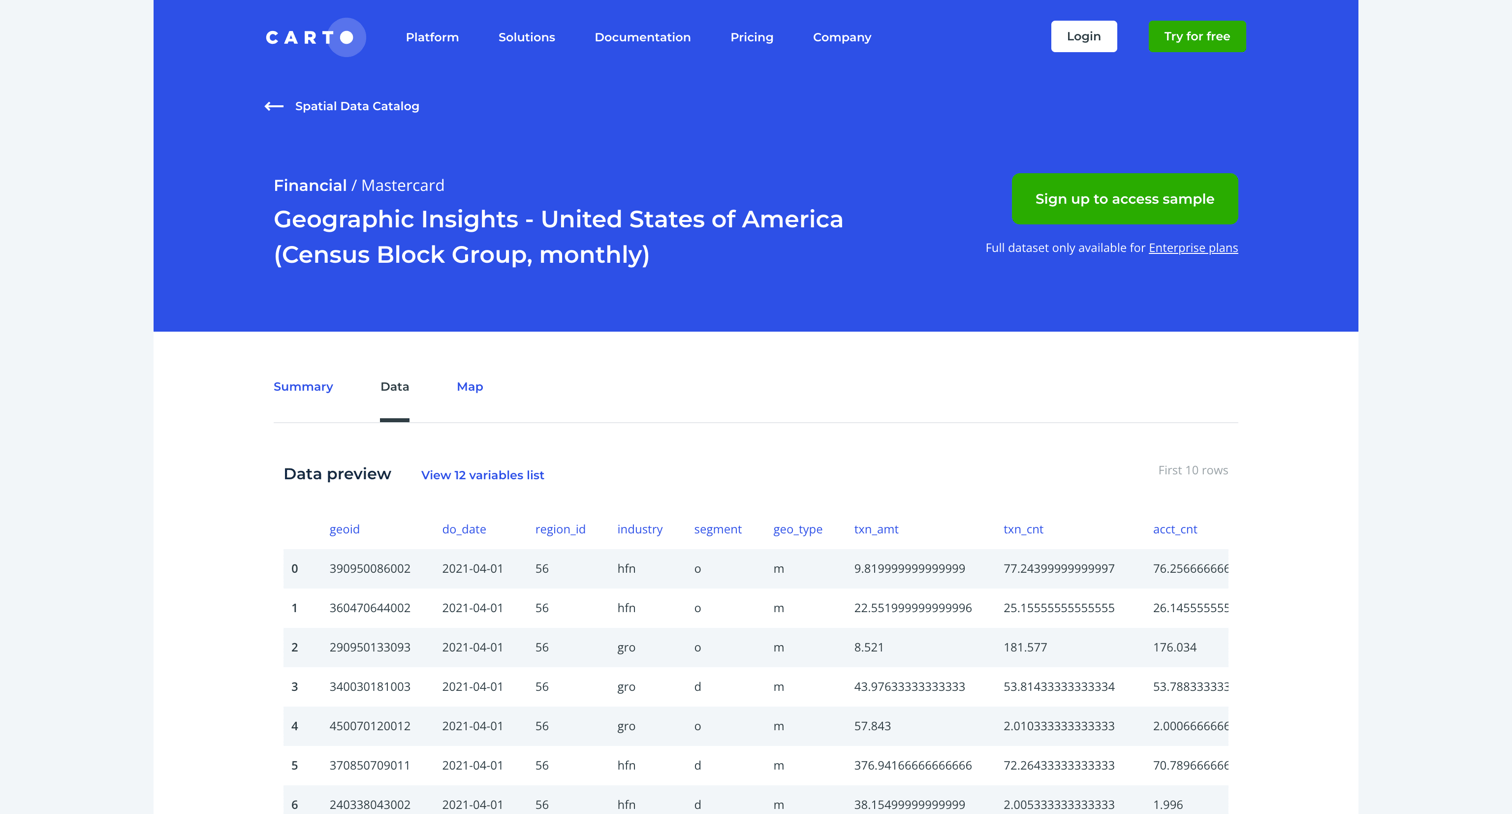Click the do_date column header
Viewport: 1512px width, 814px height.
(464, 529)
